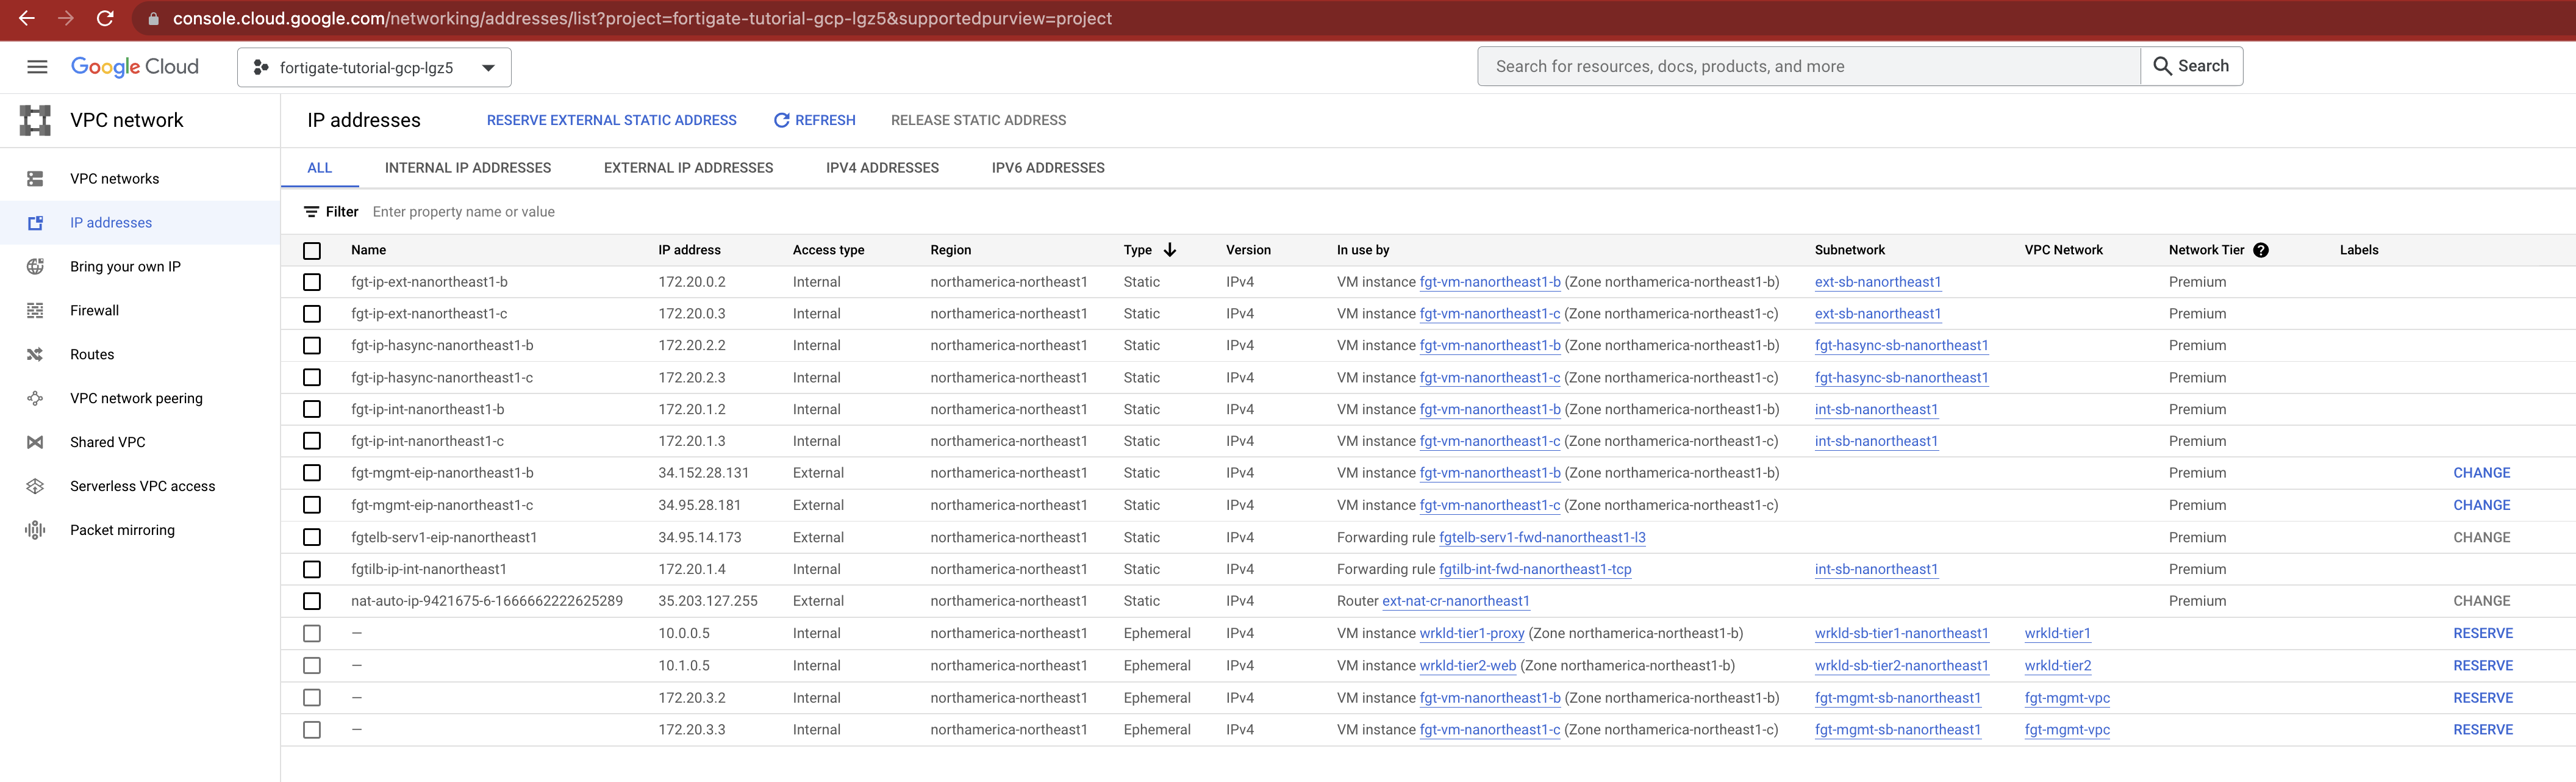Image resolution: width=2576 pixels, height=782 pixels.
Task: Check the select-all header checkbox
Action: coord(312,250)
